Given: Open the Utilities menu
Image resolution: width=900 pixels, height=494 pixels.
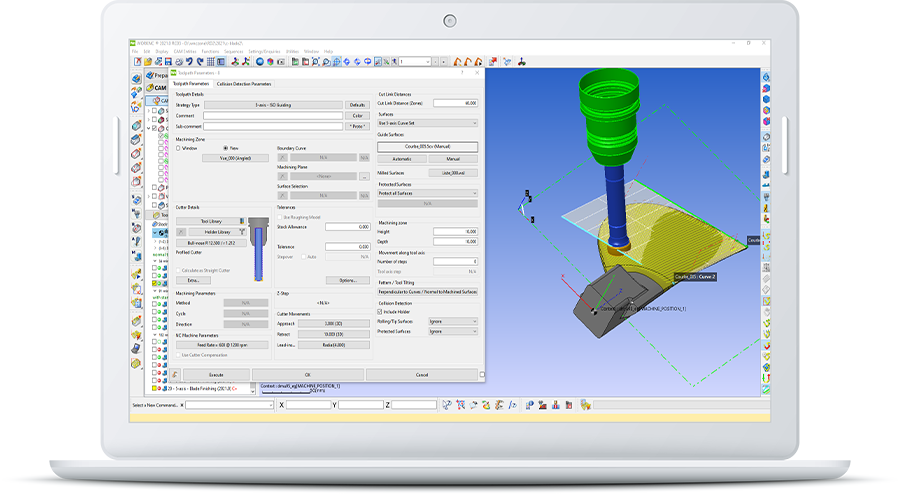Looking at the screenshot, I should 292,52.
